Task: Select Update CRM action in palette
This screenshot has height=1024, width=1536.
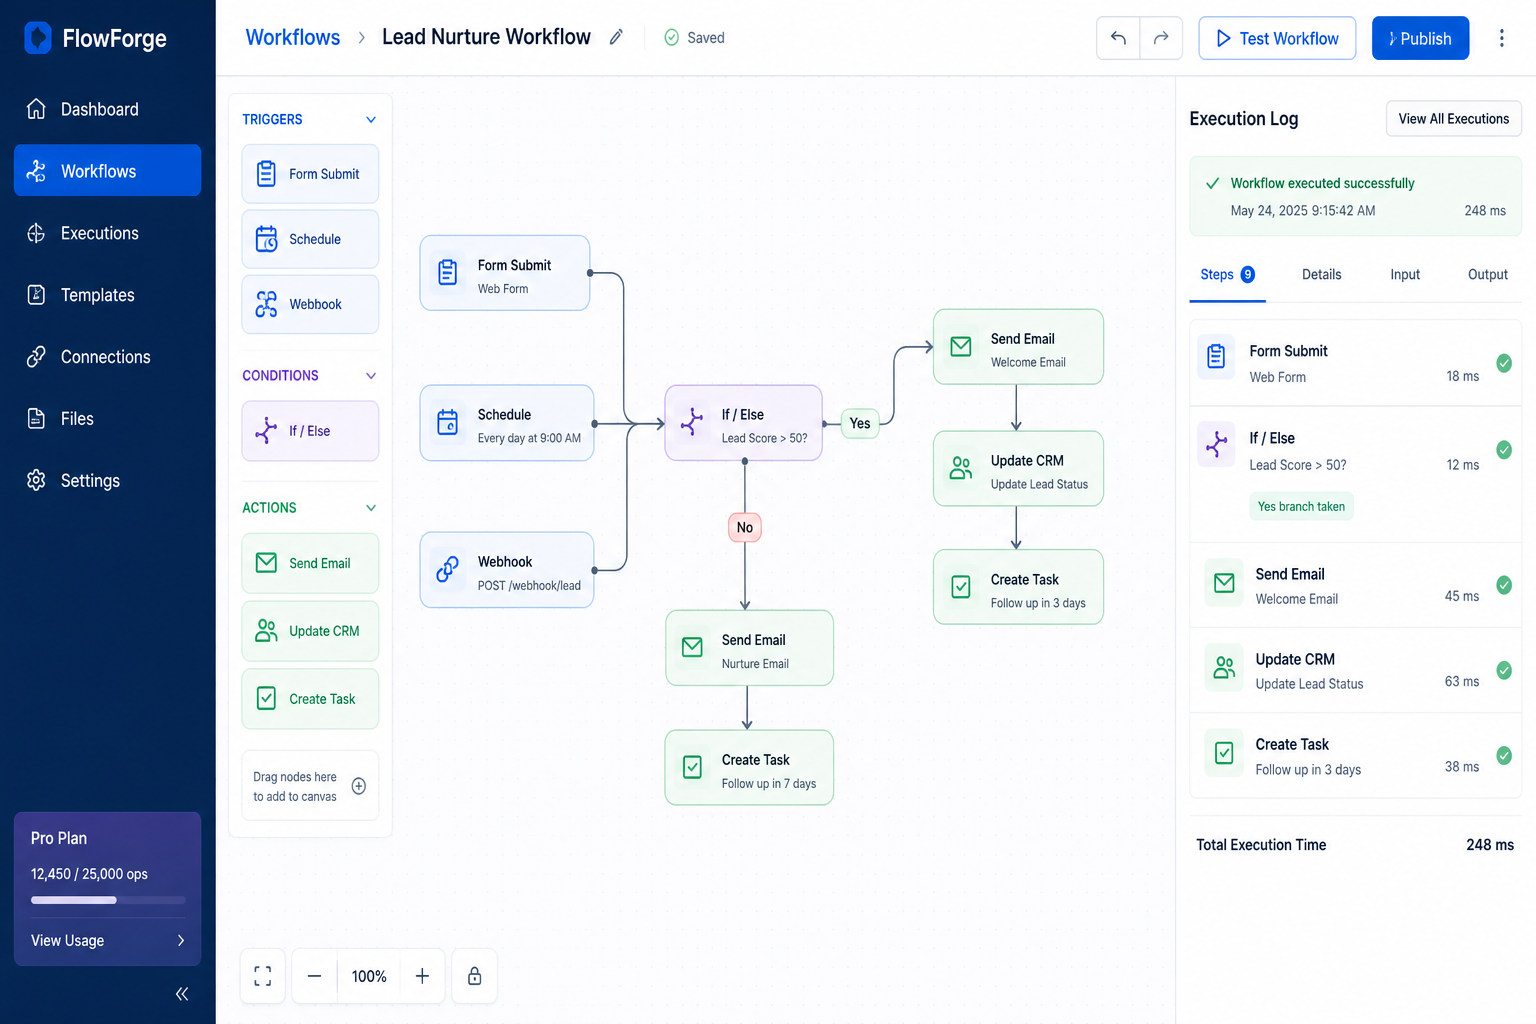Action: [x=310, y=631]
